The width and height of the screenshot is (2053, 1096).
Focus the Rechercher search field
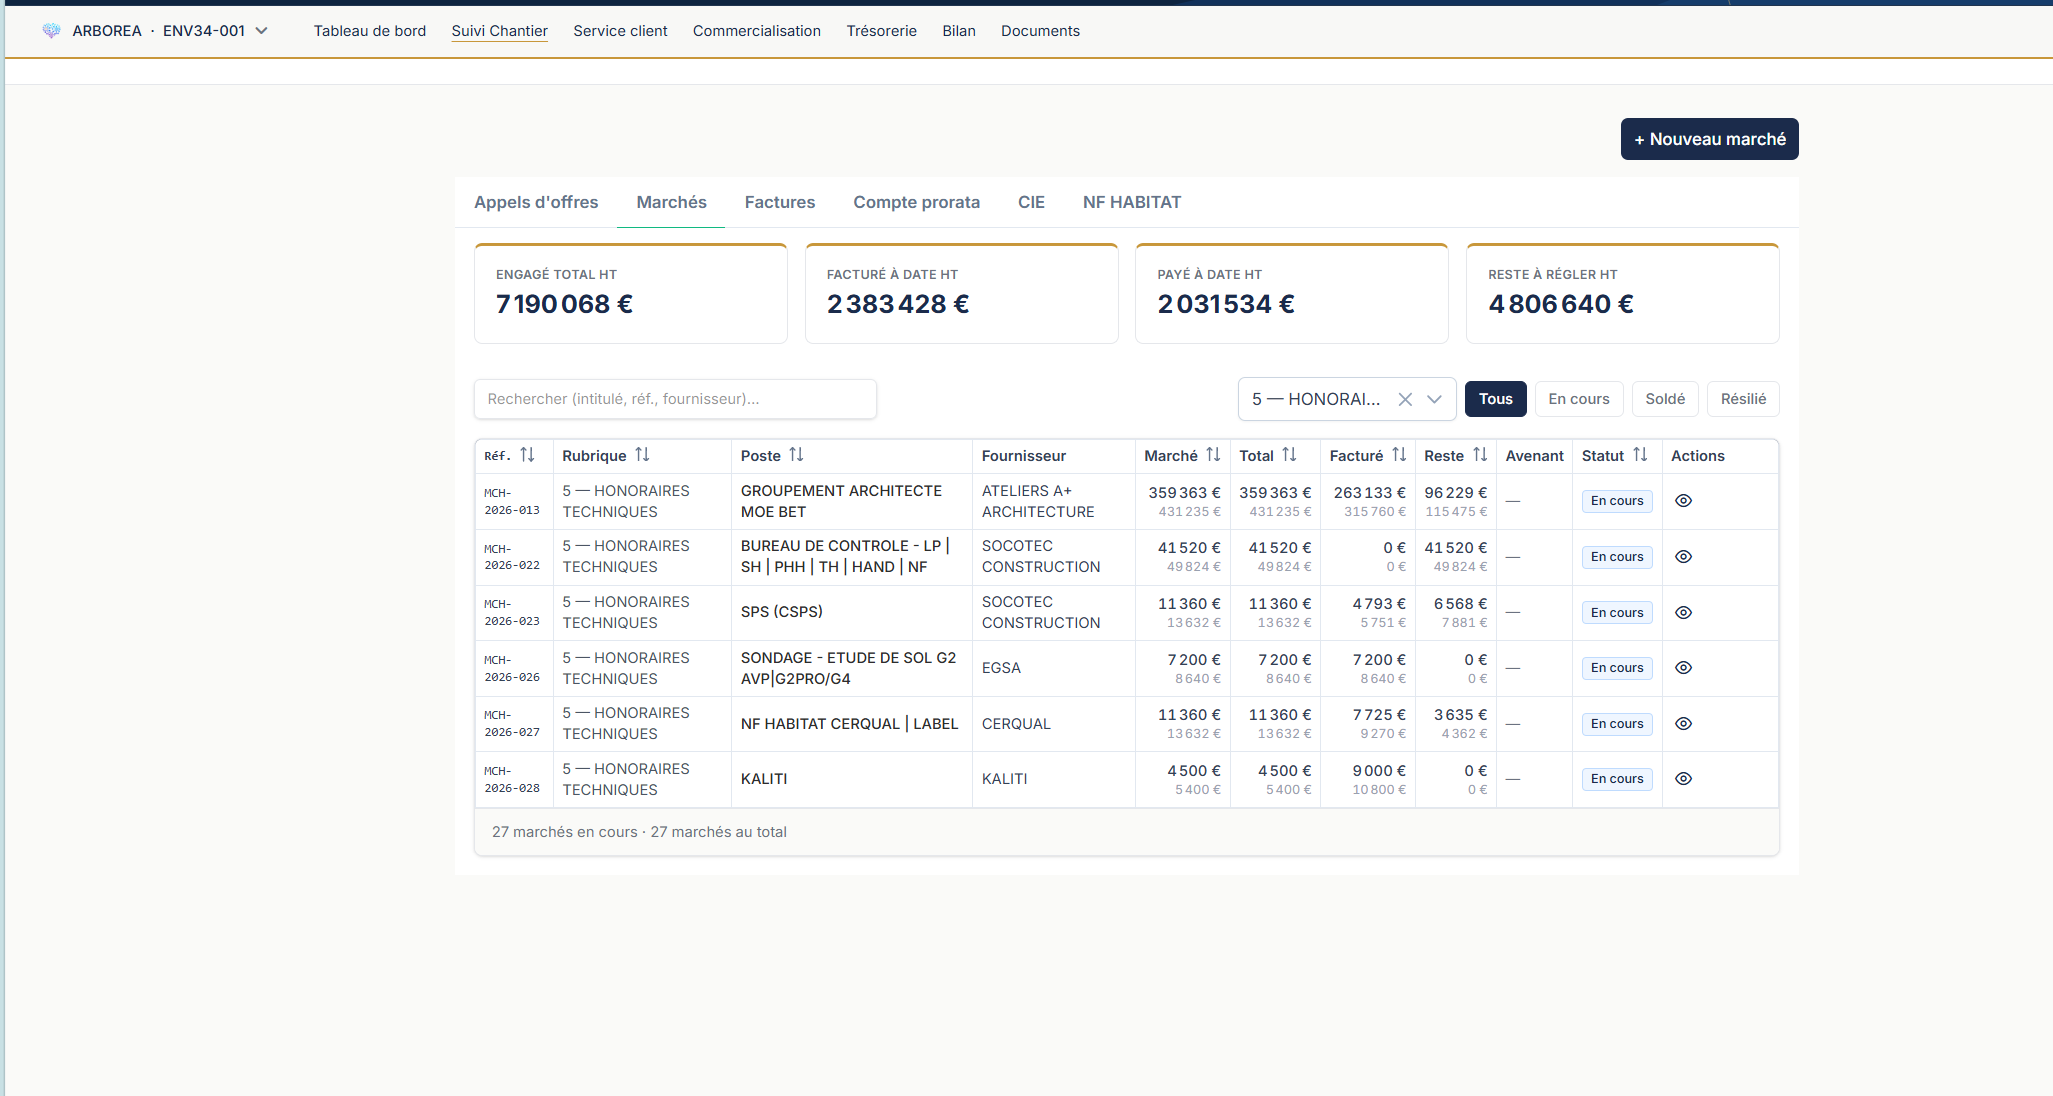click(675, 399)
